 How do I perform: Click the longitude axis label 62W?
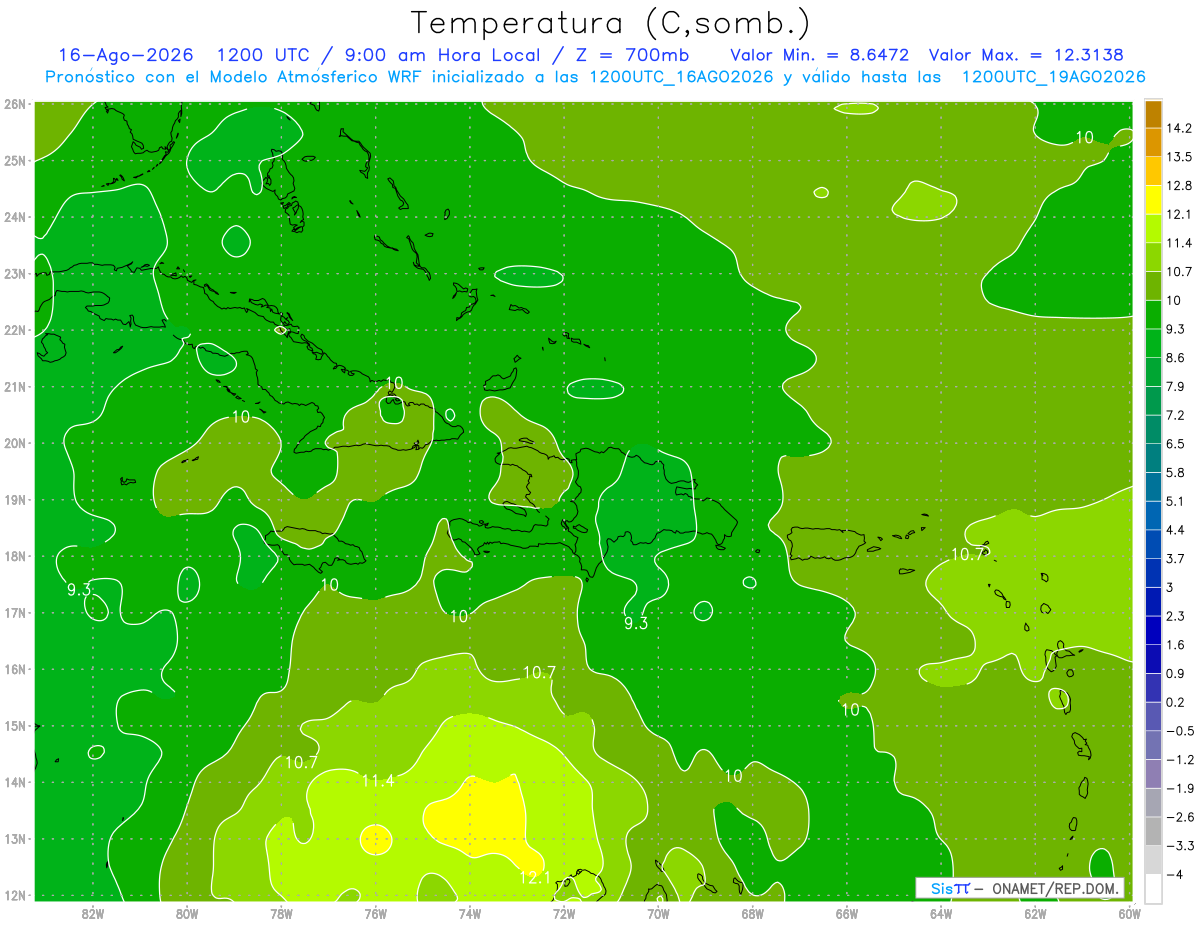(1035, 913)
